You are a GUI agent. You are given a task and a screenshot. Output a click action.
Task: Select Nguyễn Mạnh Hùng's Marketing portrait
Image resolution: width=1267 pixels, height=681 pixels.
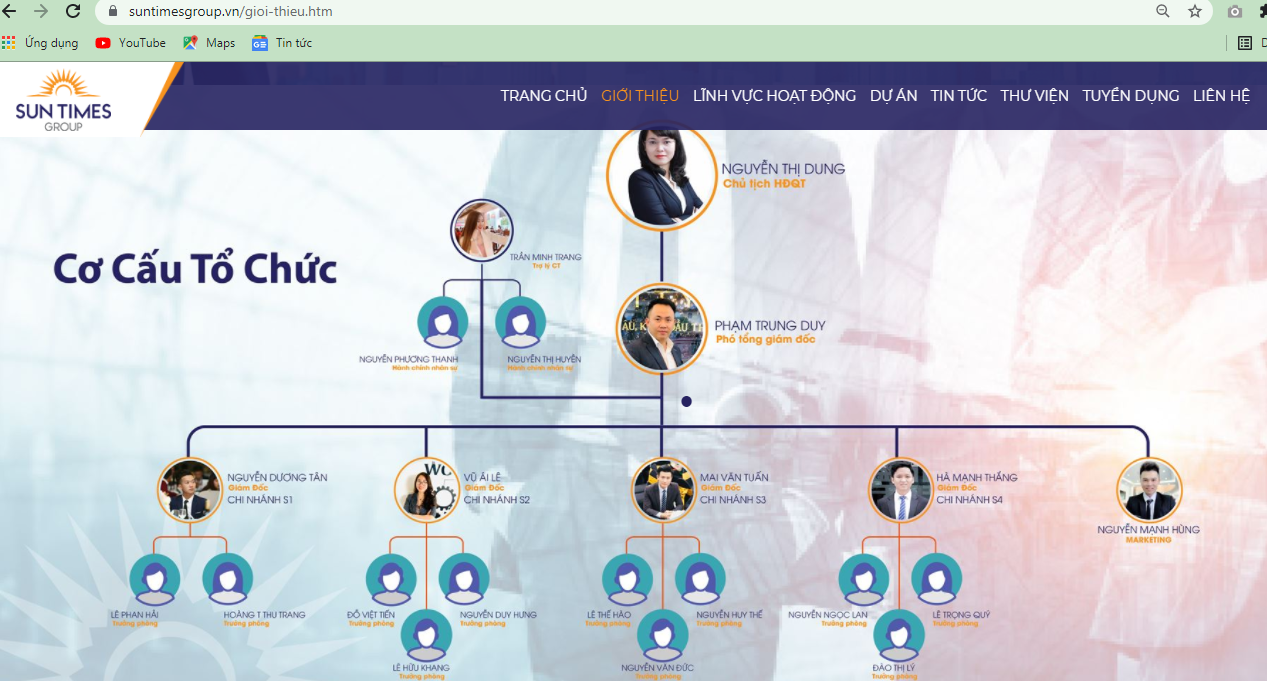click(x=1148, y=490)
